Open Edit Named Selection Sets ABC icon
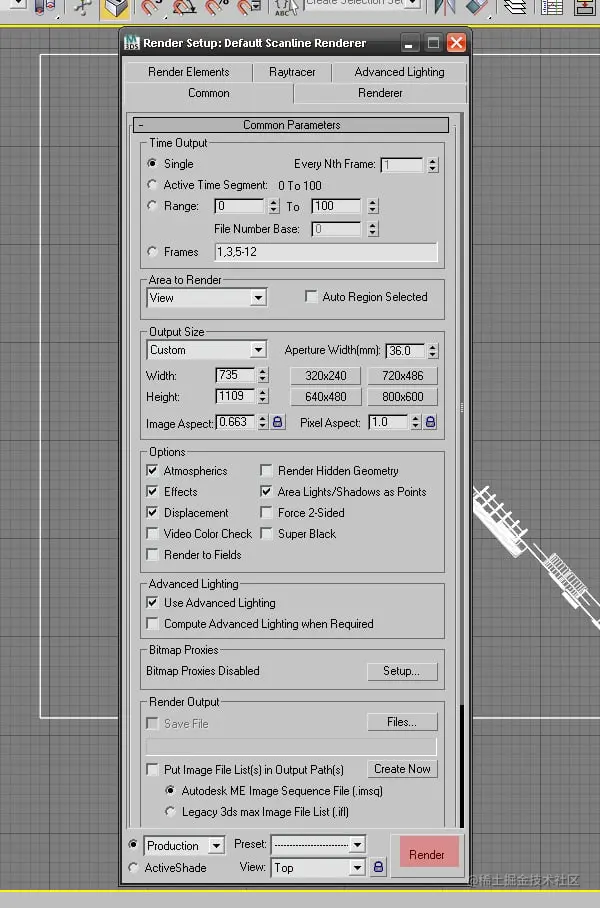600x908 pixels. pyautogui.click(x=286, y=8)
